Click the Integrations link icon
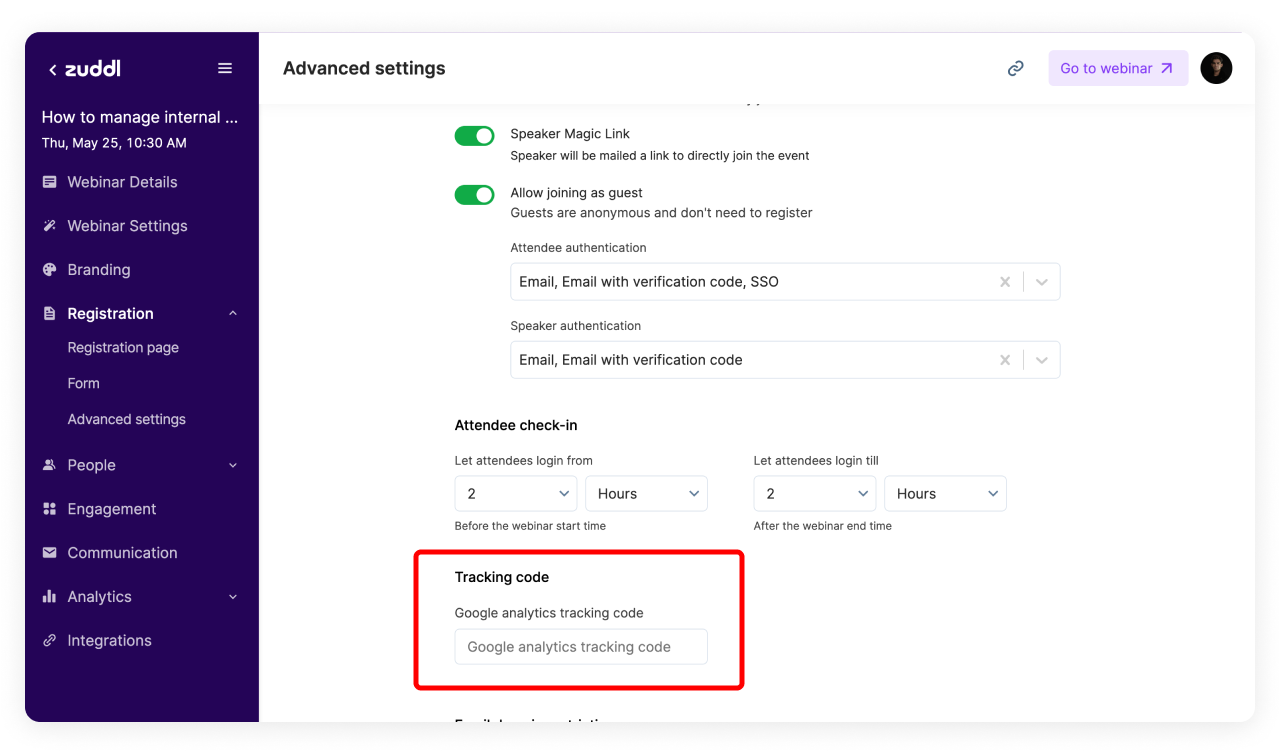The image size is (1280, 754). click(x=49, y=641)
